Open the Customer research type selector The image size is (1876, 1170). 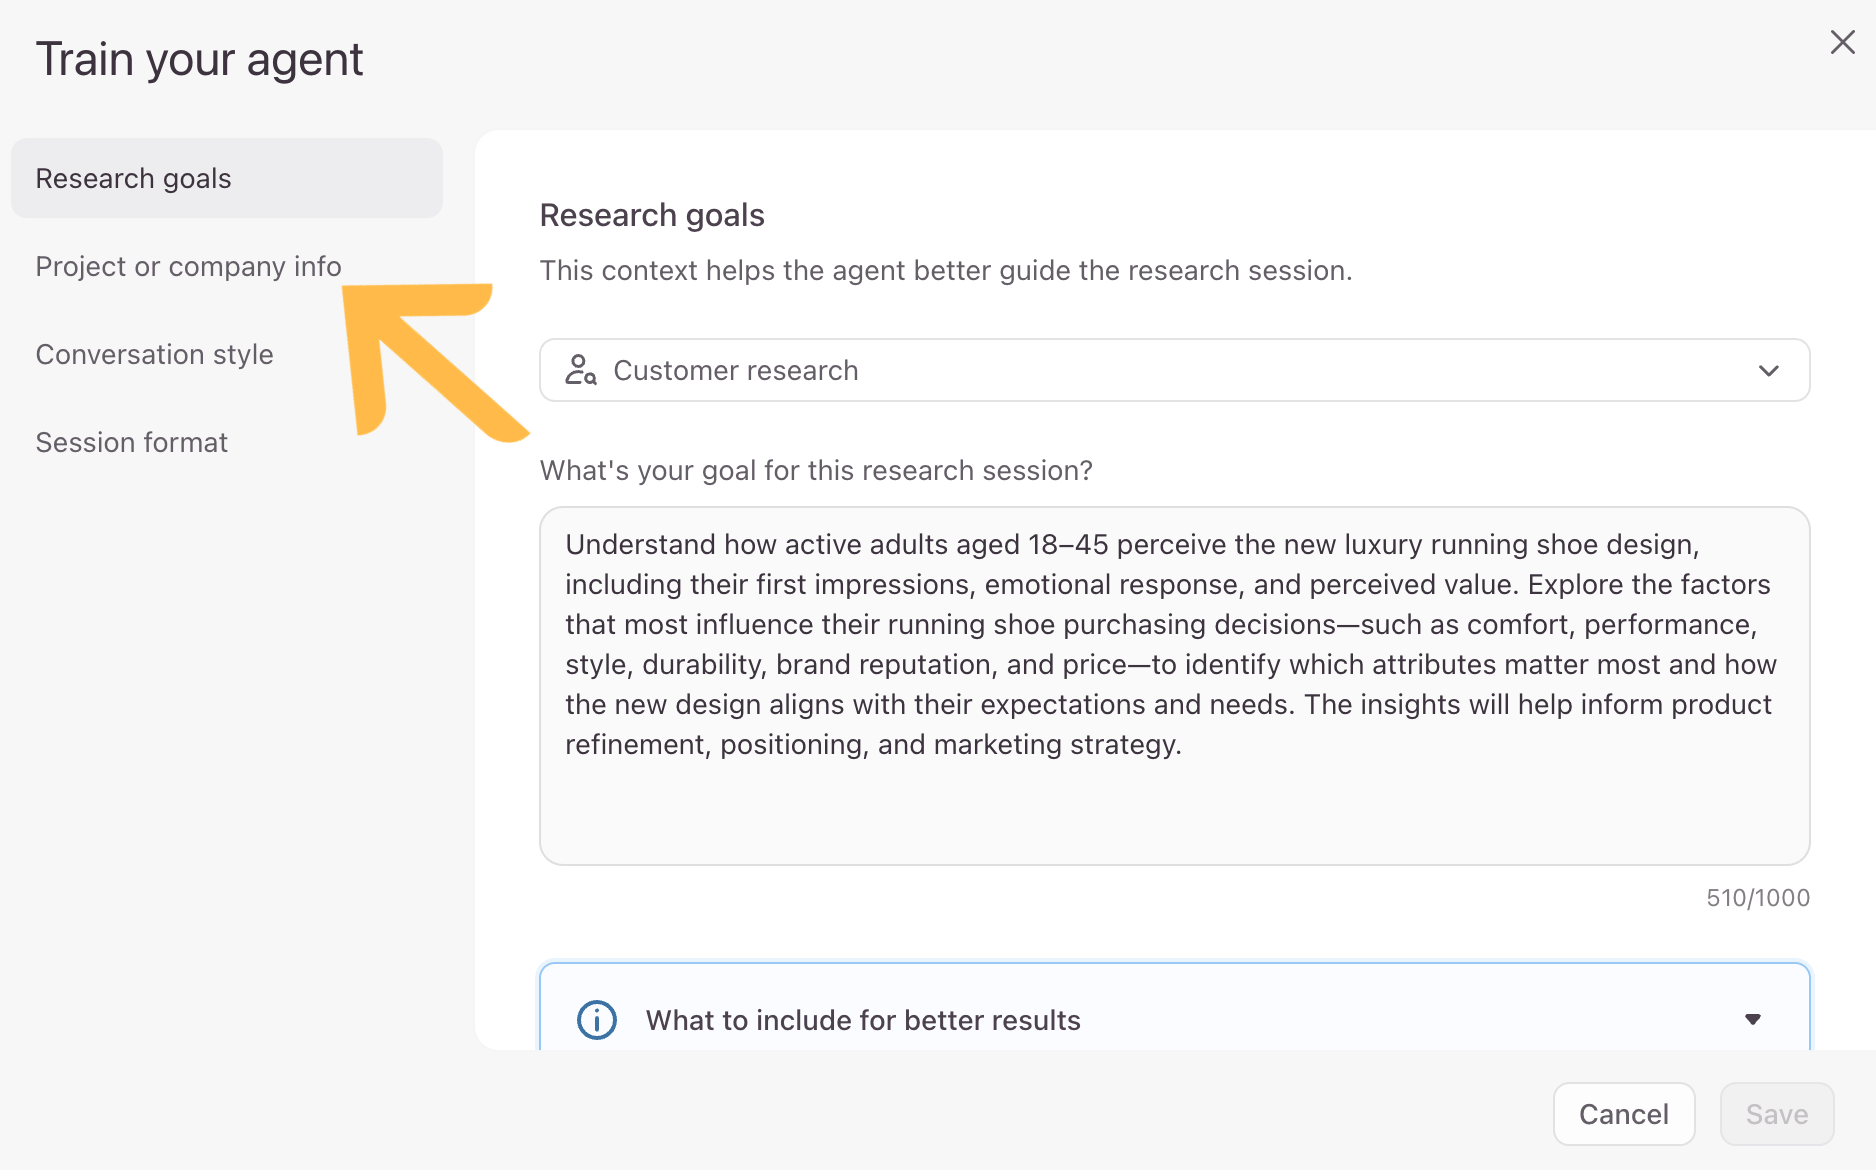tap(1175, 370)
